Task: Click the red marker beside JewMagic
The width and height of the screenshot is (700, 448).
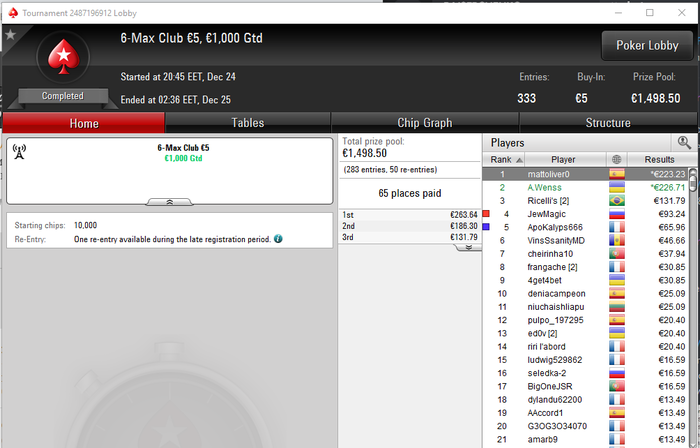Action: (486, 214)
